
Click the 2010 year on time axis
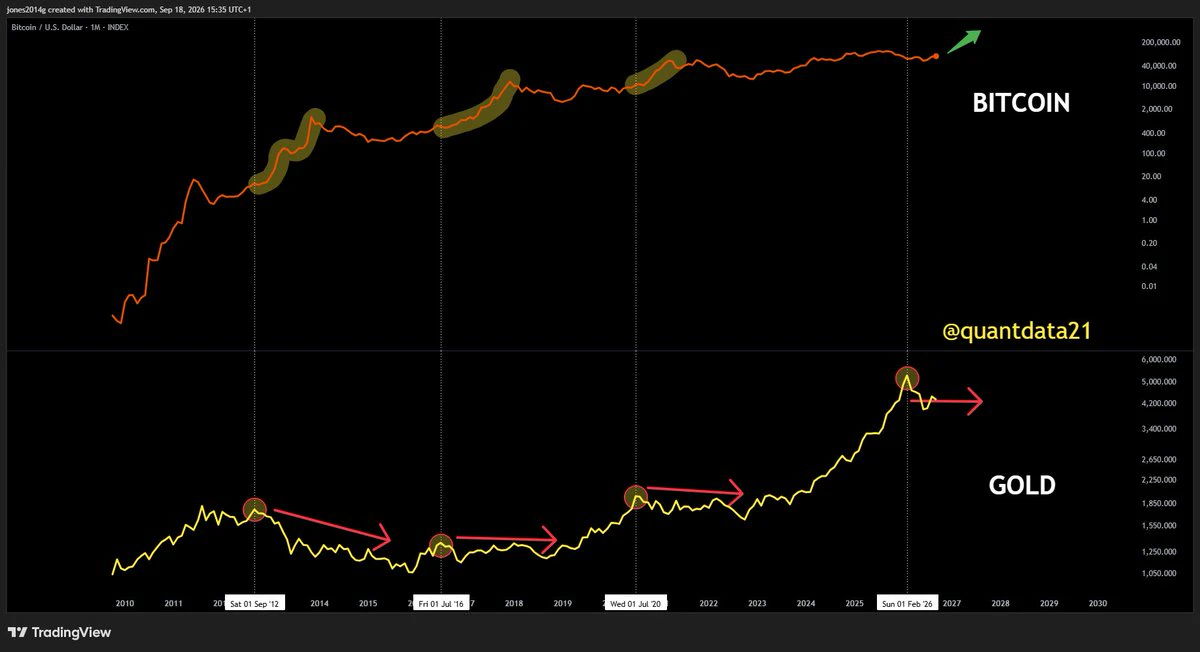(x=124, y=604)
